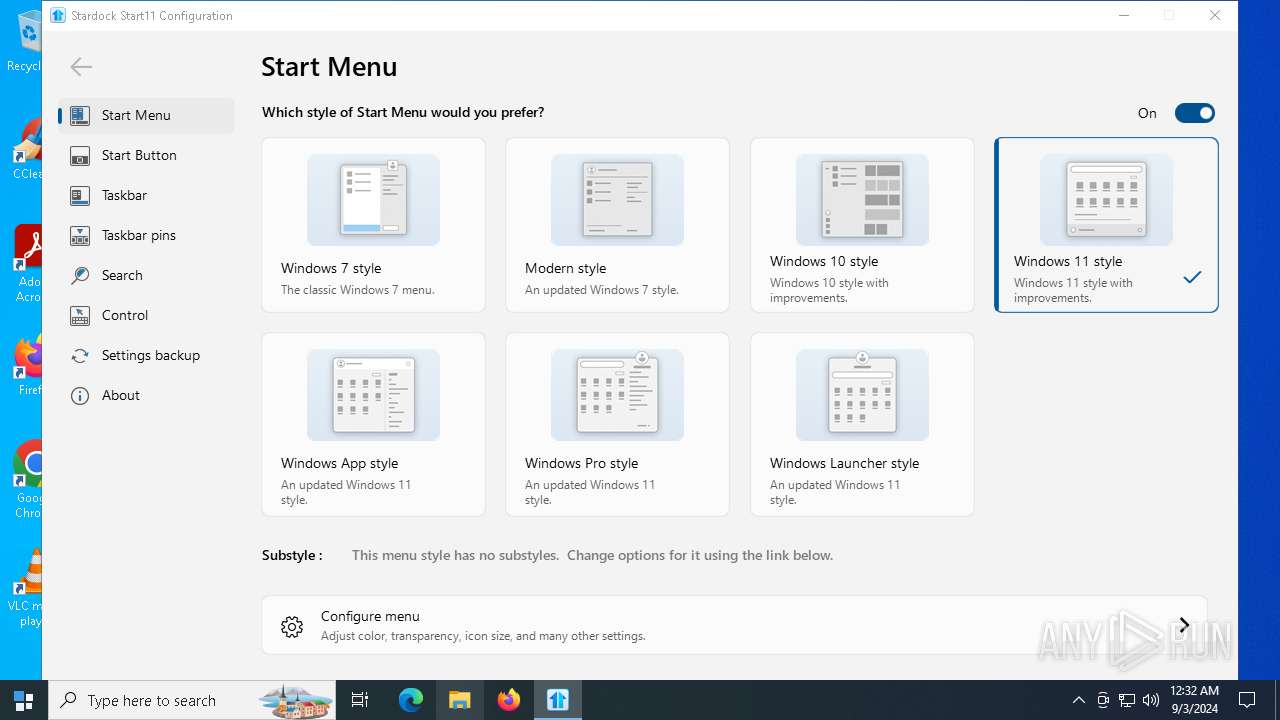
Task: Open the About section
Action: pyautogui.click(x=146, y=395)
